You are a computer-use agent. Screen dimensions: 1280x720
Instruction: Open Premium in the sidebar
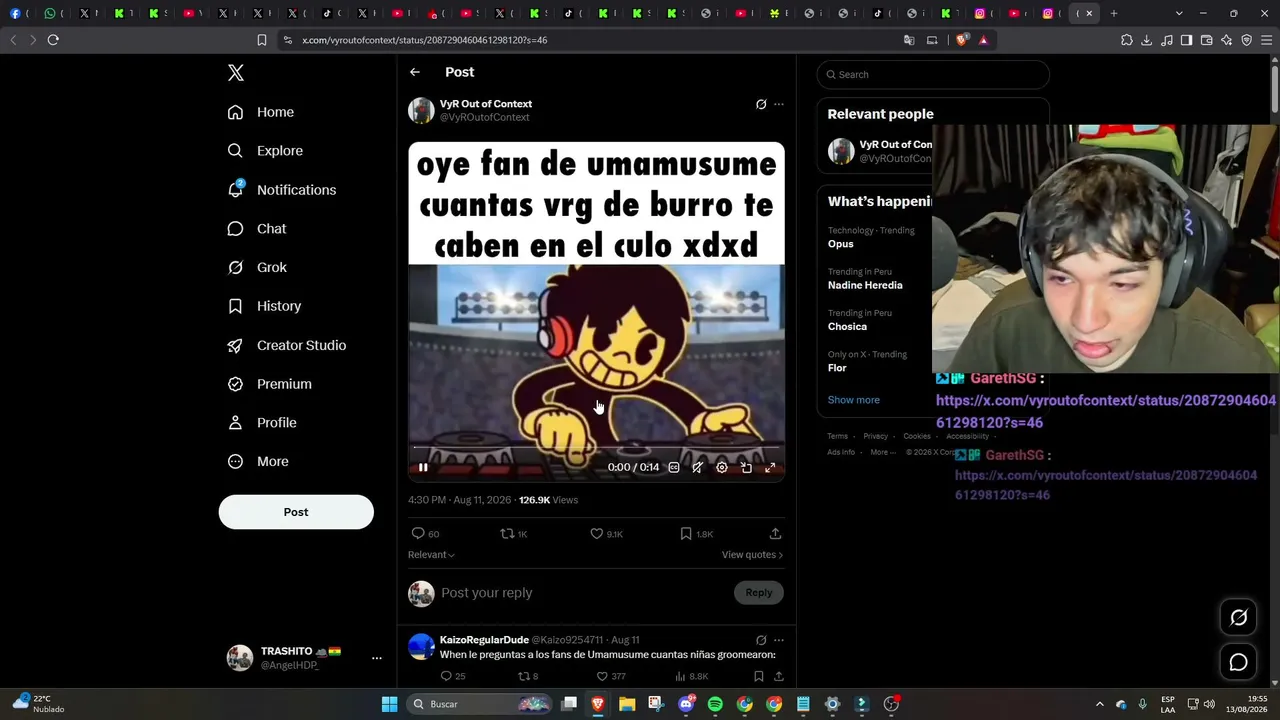(270, 384)
